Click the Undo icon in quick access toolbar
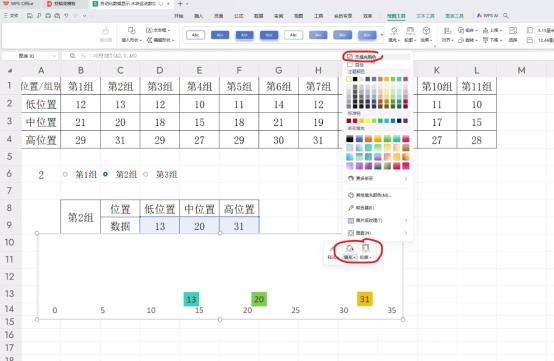554x361 pixels. pos(66,16)
